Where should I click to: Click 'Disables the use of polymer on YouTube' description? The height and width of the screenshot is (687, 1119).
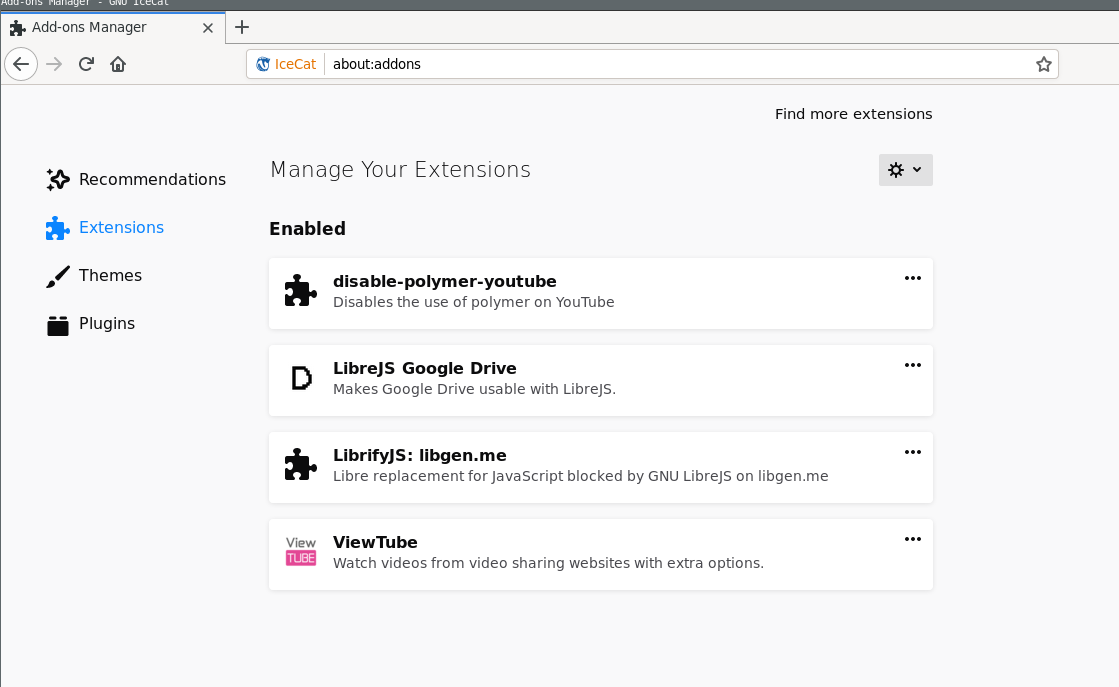tap(474, 302)
